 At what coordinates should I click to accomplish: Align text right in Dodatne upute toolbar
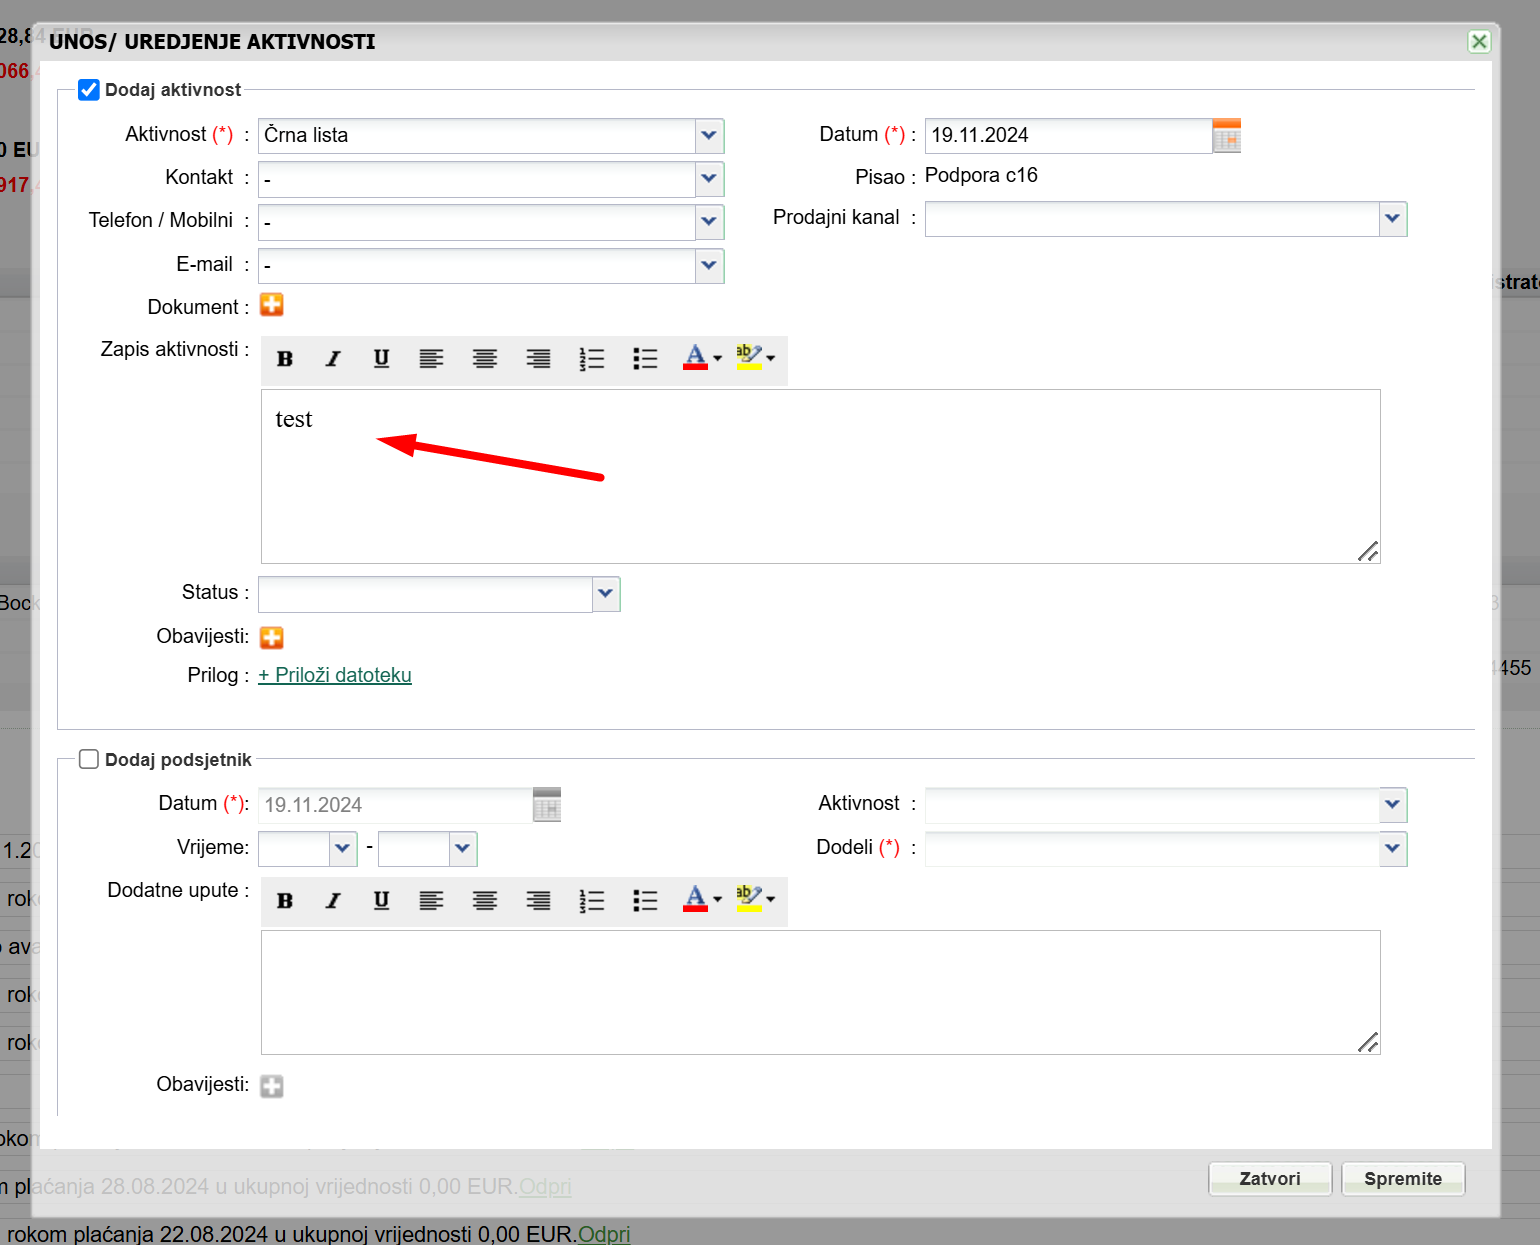point(538,901)
